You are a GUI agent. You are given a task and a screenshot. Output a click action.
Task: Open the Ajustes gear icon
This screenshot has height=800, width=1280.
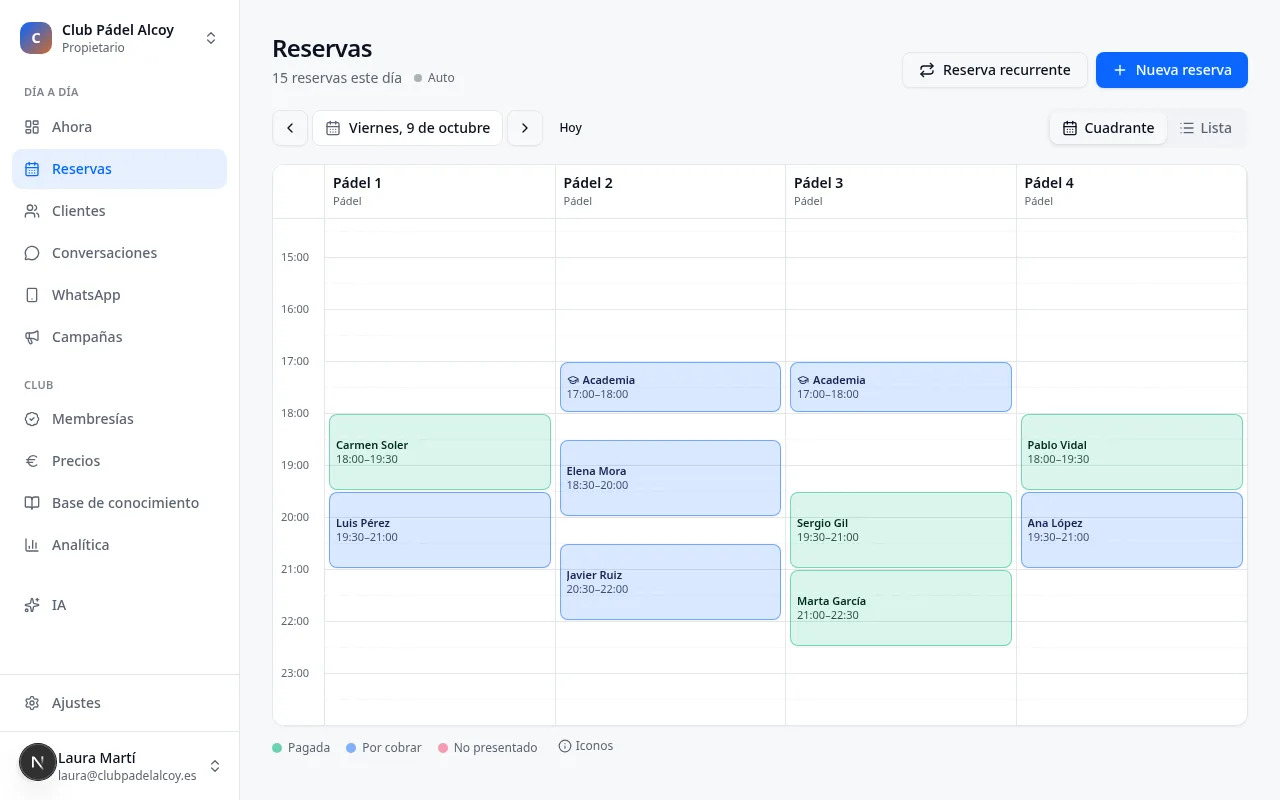pos(32,703)
